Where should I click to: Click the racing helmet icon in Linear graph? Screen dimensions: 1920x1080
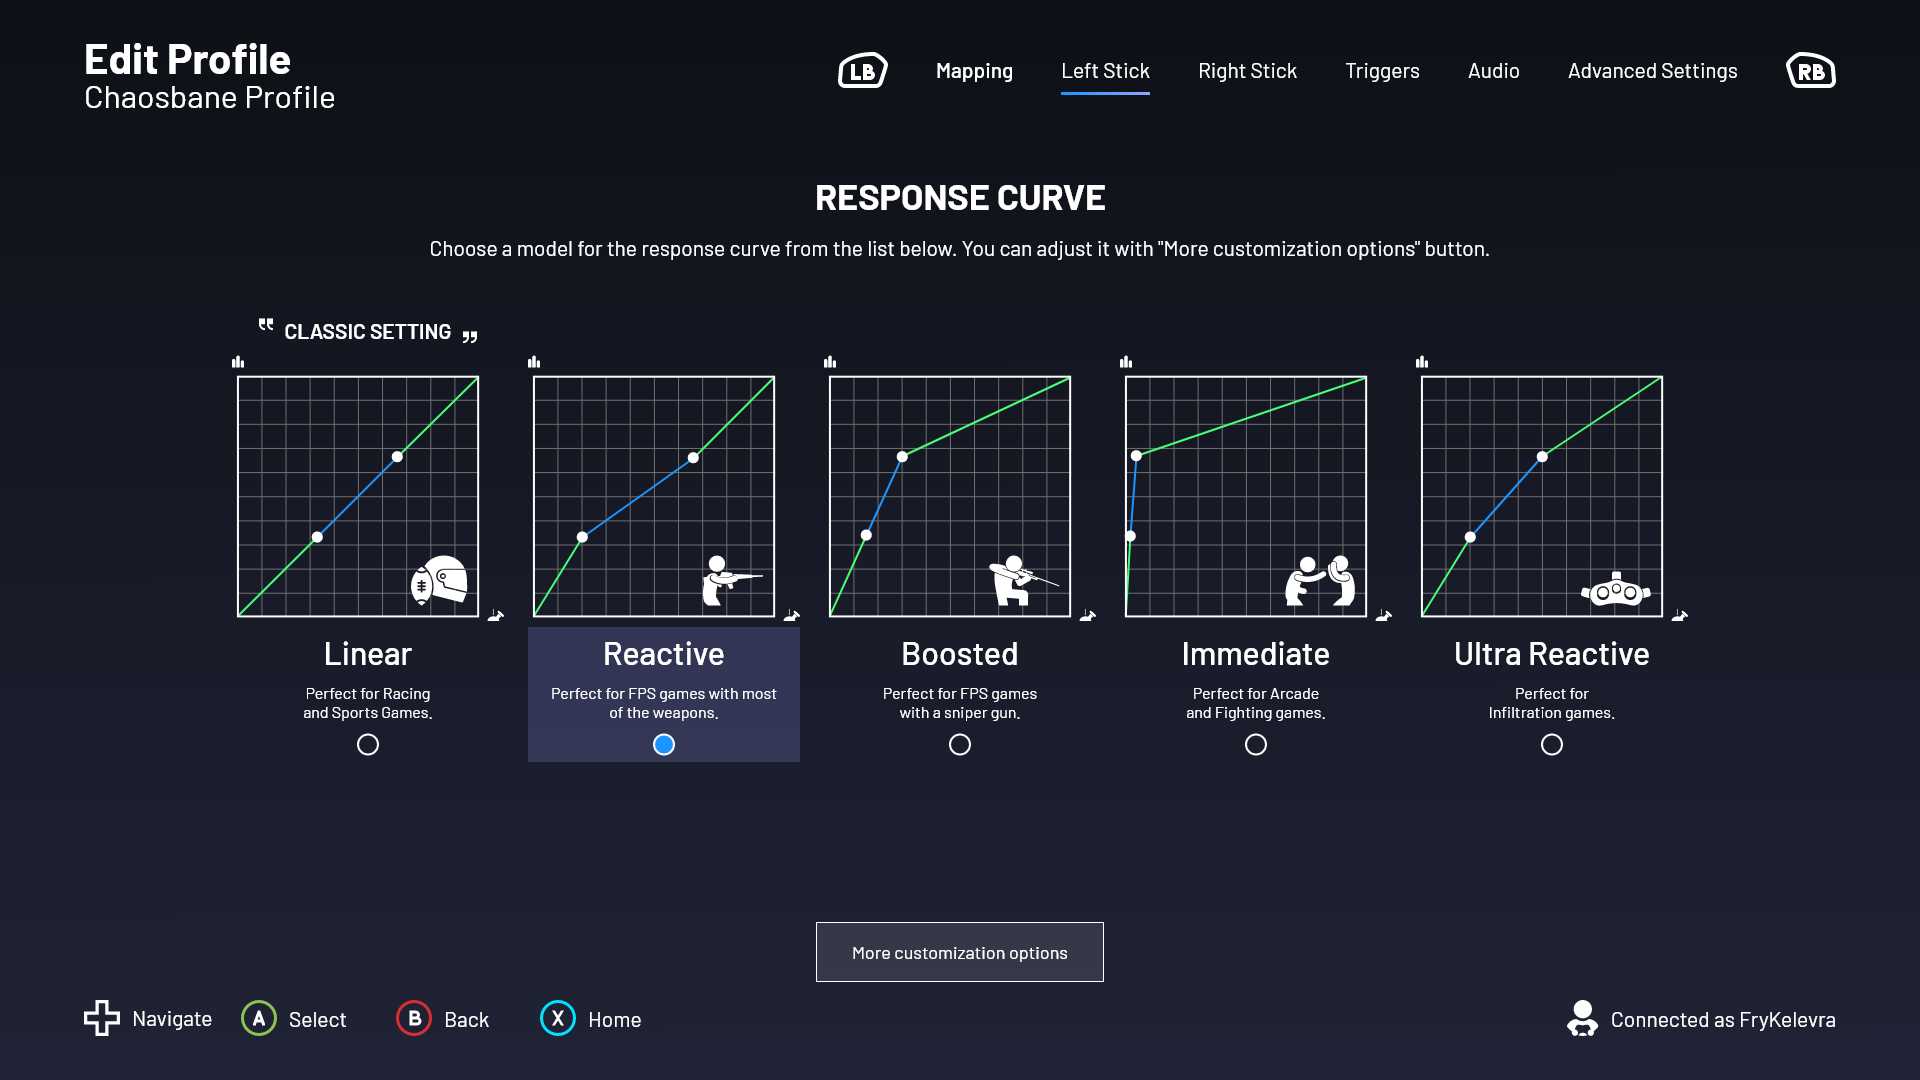point(439,580)
